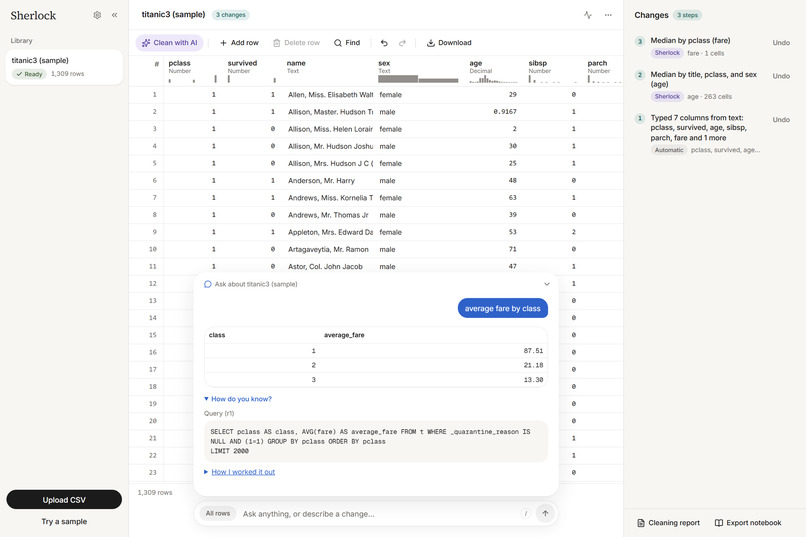Click the Ready status badge
Viewport: 806px width, 537px height.
tap(29, 74)
